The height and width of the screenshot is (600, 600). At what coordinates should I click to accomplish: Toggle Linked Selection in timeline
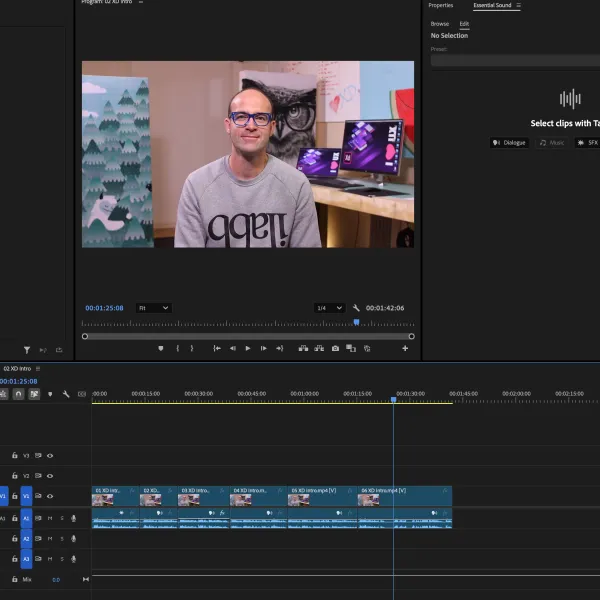[34, 394]
